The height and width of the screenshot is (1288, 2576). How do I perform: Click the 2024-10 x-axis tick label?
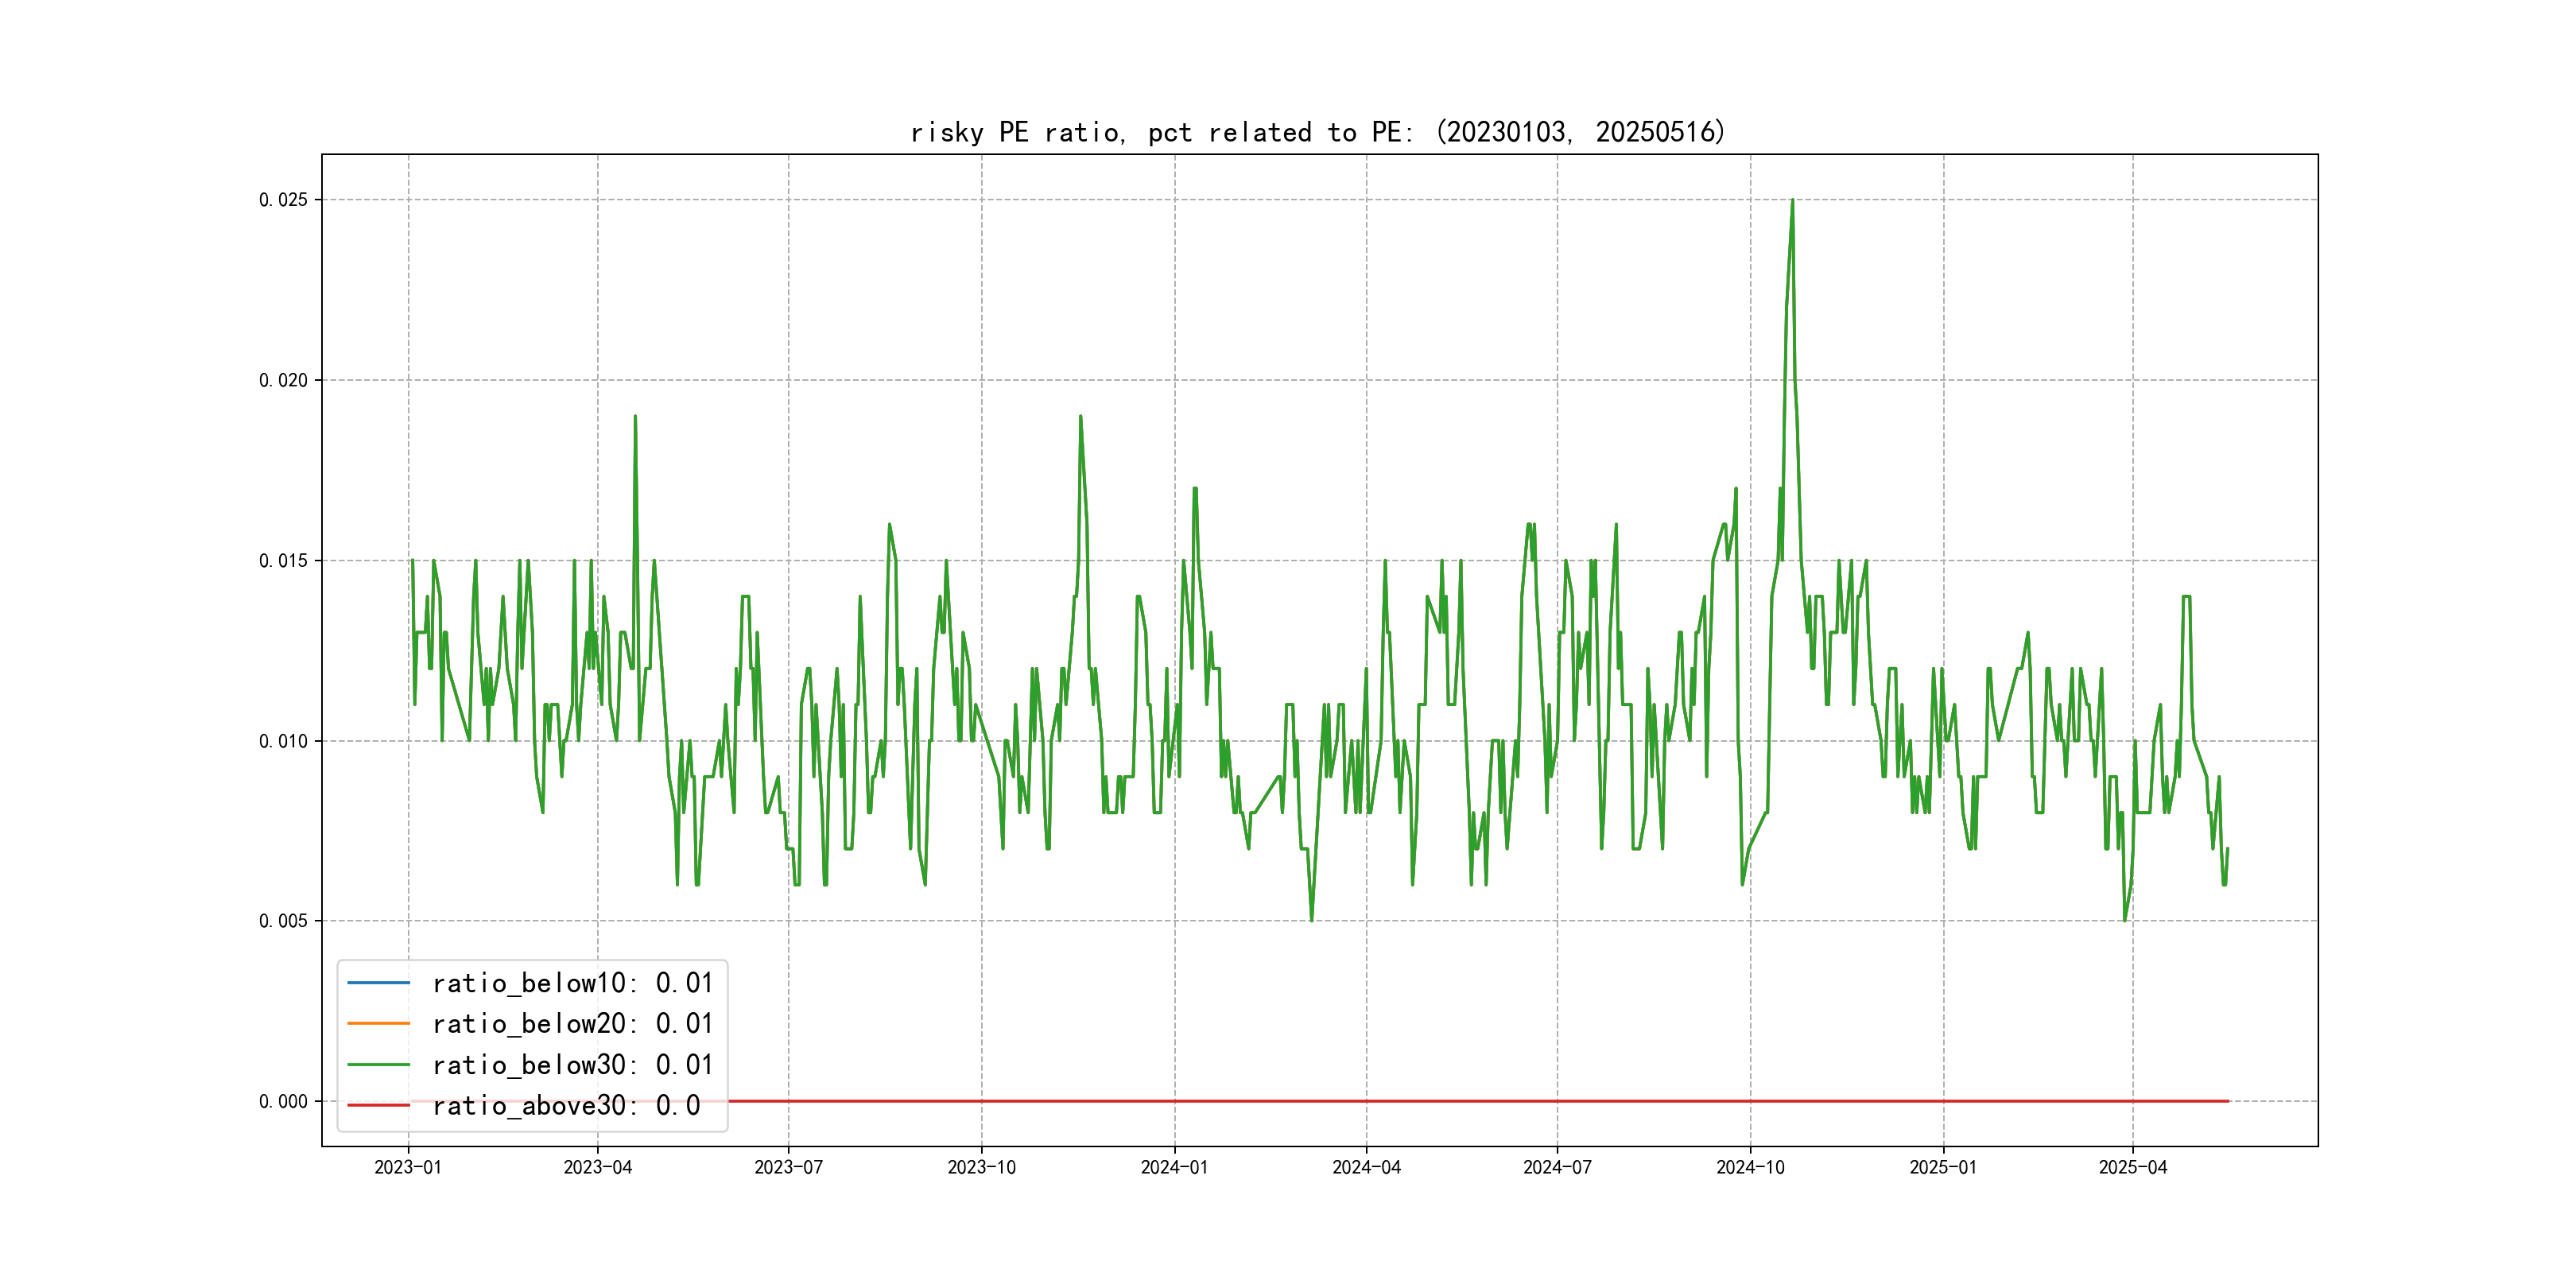click(1750, 1167)
